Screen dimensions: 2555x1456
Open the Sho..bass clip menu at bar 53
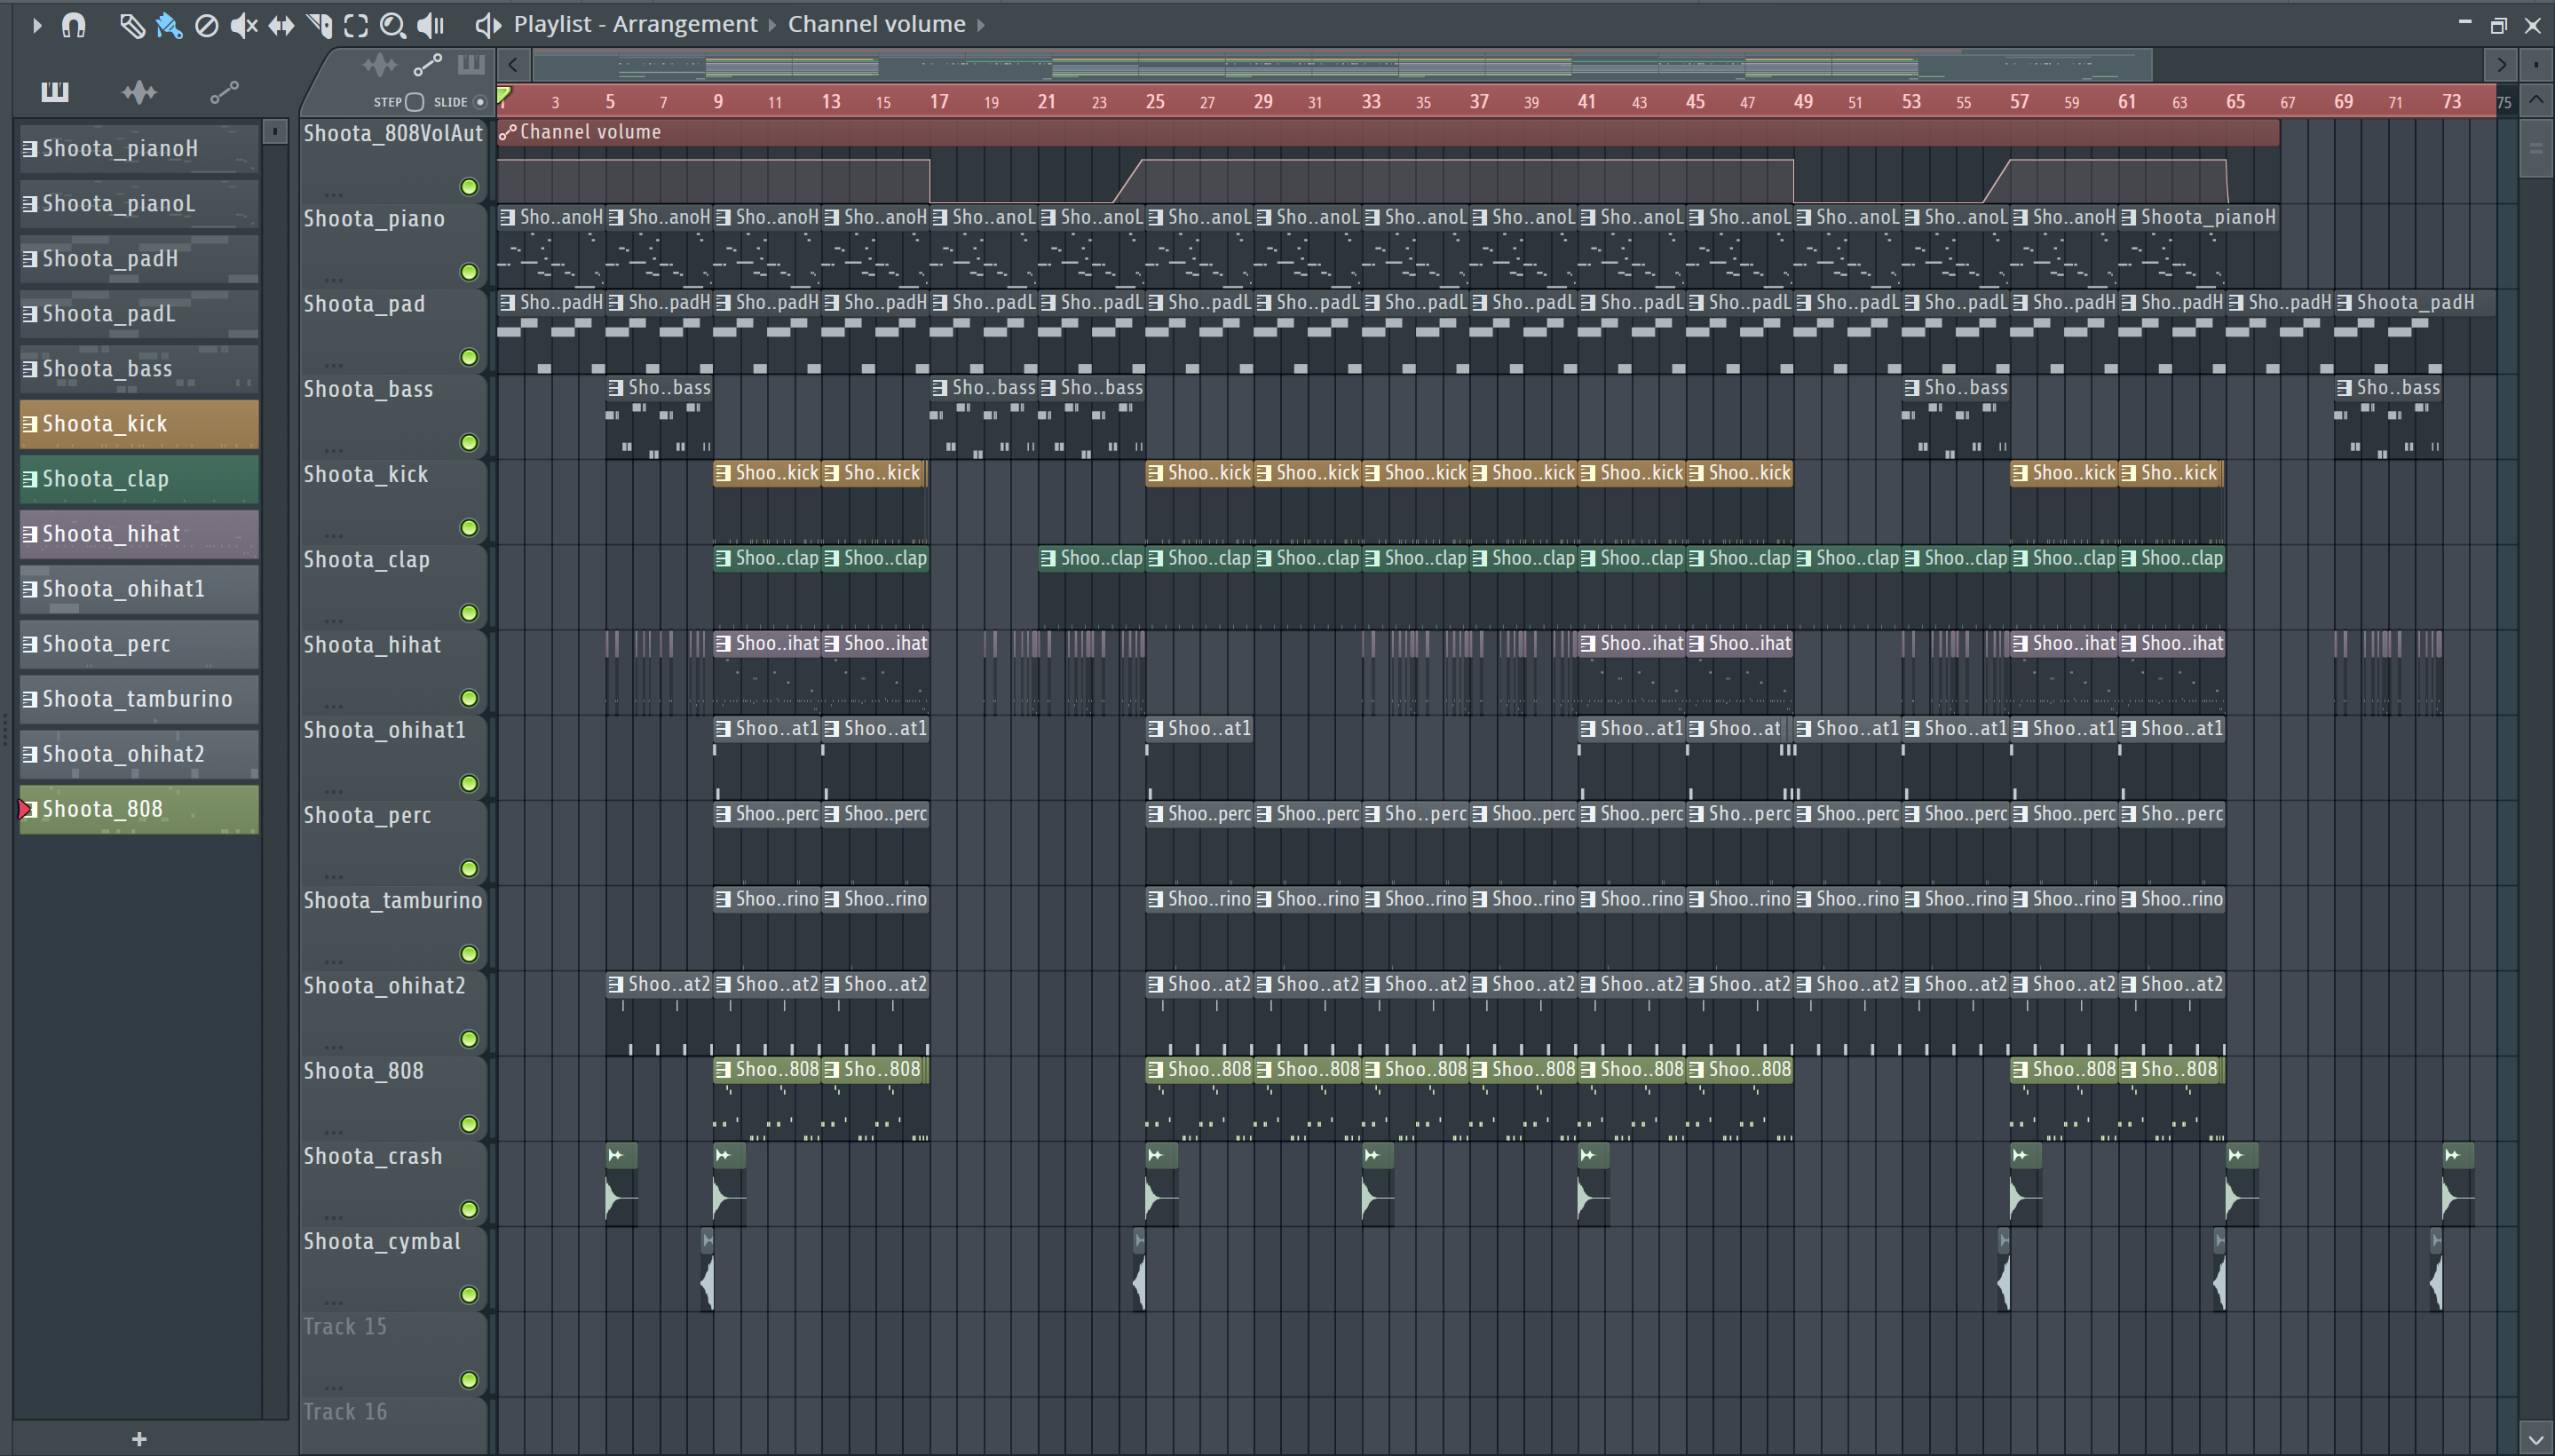coord(1911,388)
